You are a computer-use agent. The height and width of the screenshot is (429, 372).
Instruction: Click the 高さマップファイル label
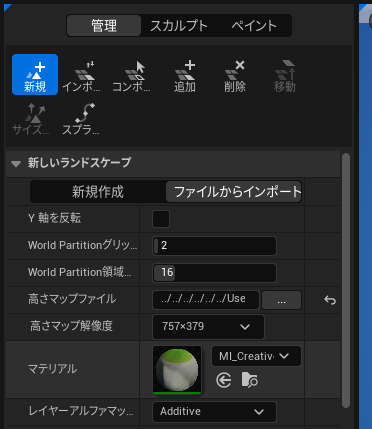tap(72, 299)
